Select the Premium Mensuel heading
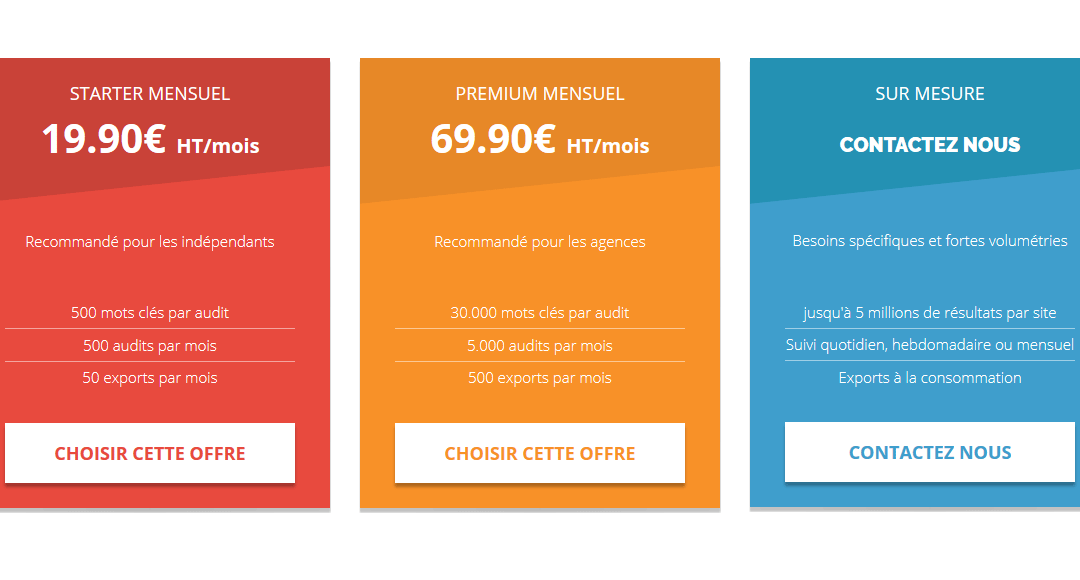1080x580 pixels. tap(540, 94)
